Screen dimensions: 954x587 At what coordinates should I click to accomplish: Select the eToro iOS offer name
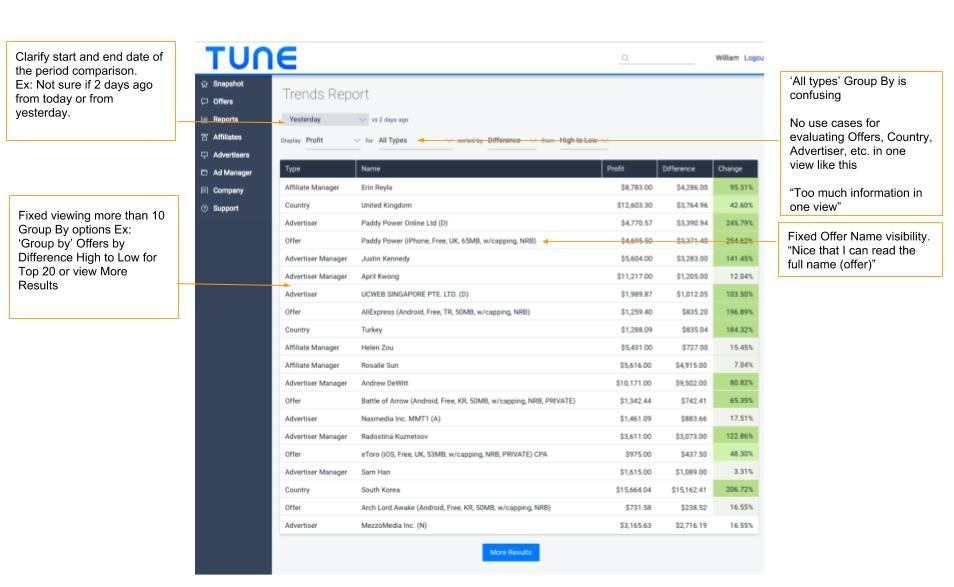454,454
